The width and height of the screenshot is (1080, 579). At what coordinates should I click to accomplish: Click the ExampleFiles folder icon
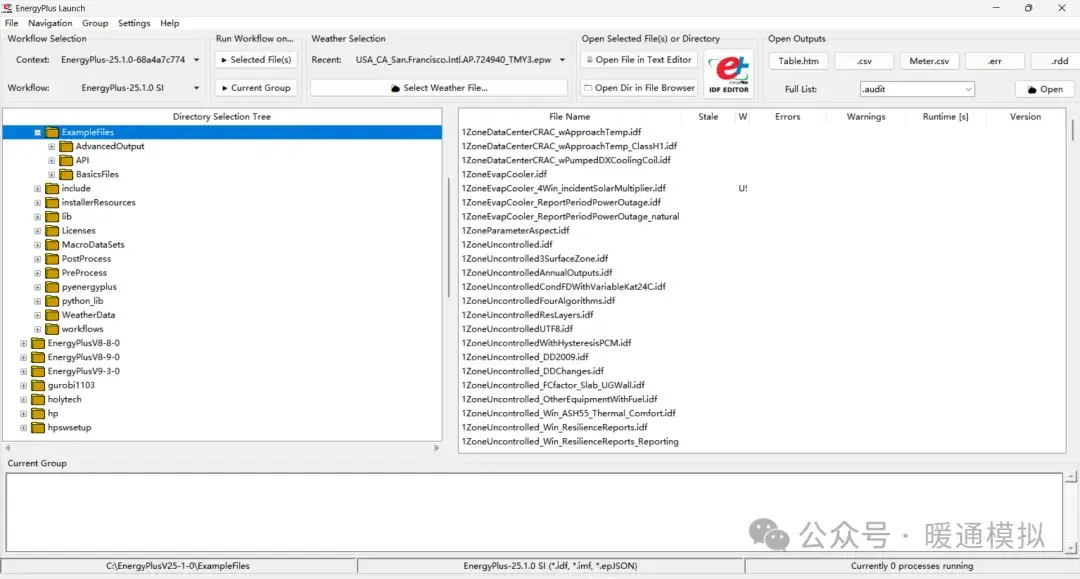[52, 132]
